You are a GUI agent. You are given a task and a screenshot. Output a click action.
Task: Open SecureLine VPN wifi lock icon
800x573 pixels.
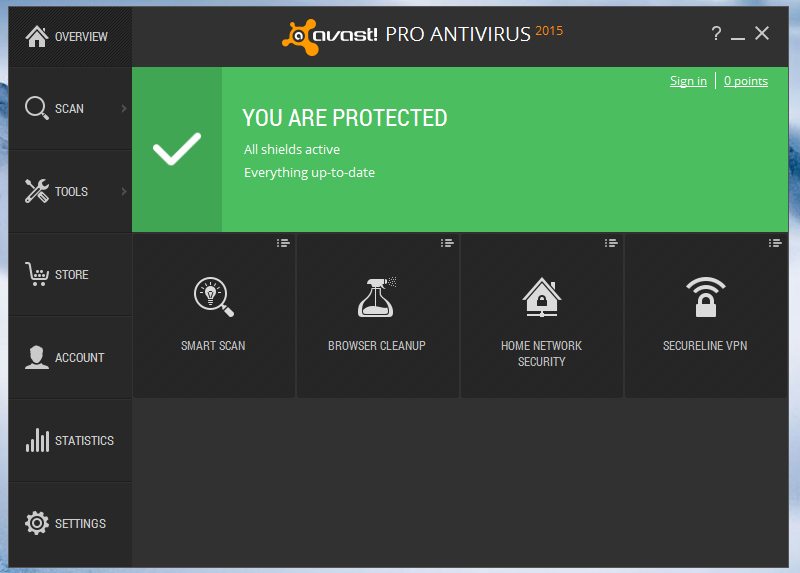(706, 297)
